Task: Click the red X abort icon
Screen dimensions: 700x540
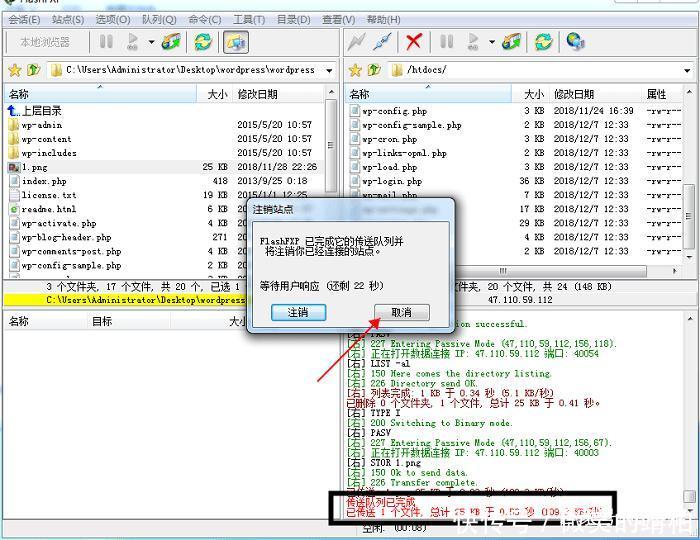Action: pos(413,42)
